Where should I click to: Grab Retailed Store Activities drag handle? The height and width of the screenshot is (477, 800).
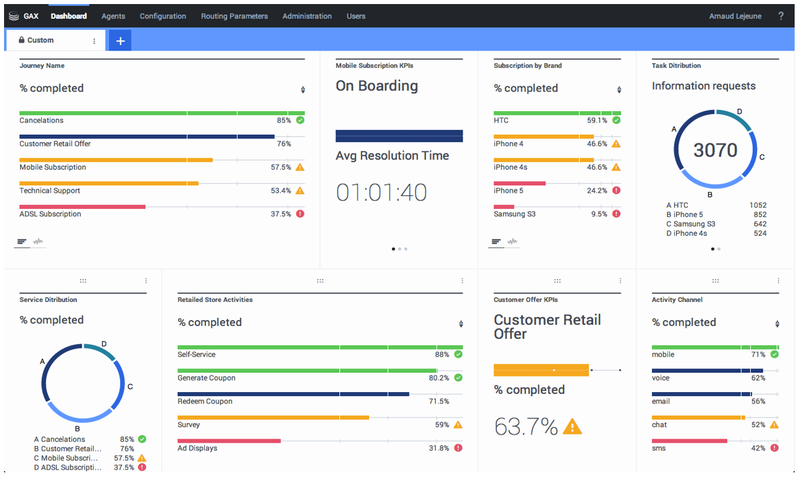320,281
